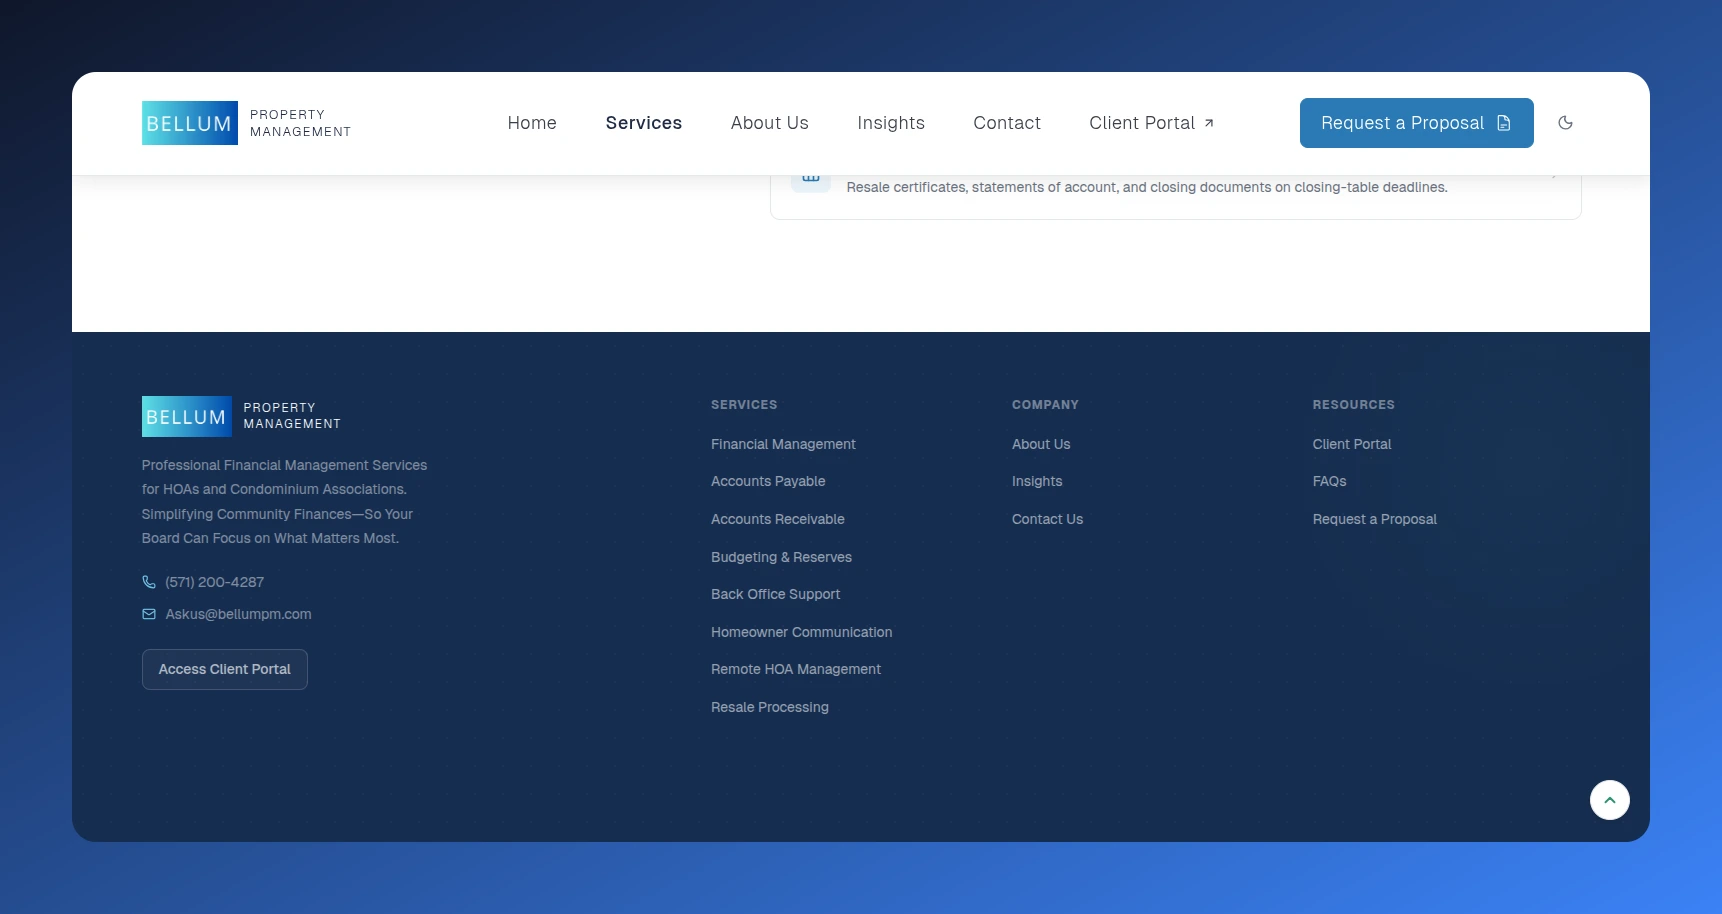Open the Accounts Receivable footer link

(778, 519)
